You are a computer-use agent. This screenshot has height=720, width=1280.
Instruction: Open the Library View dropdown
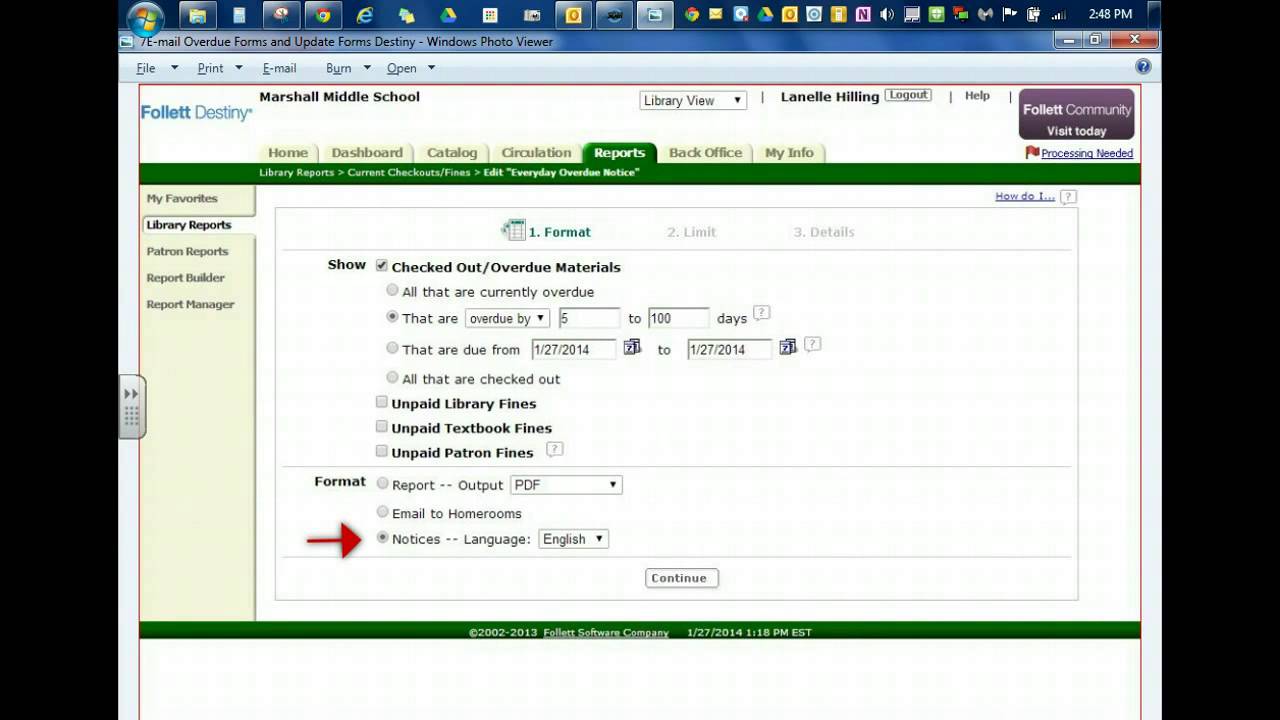click(693, 100)
